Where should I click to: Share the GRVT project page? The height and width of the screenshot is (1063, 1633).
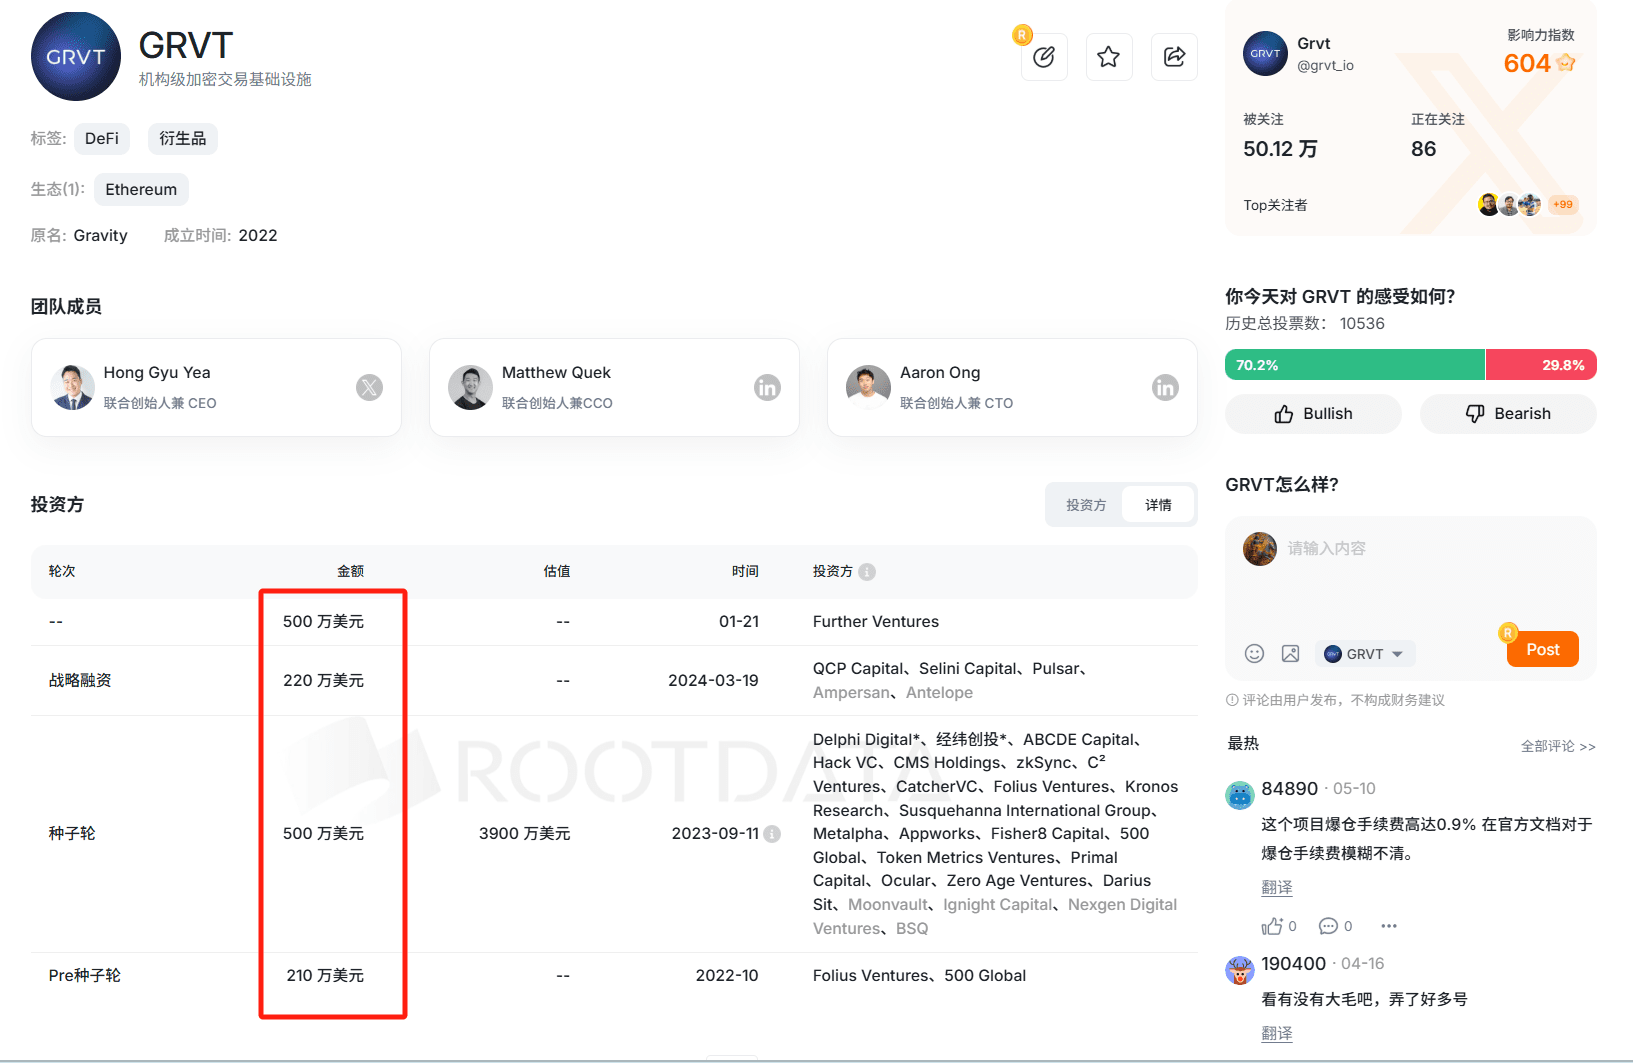click(1174, 57)
